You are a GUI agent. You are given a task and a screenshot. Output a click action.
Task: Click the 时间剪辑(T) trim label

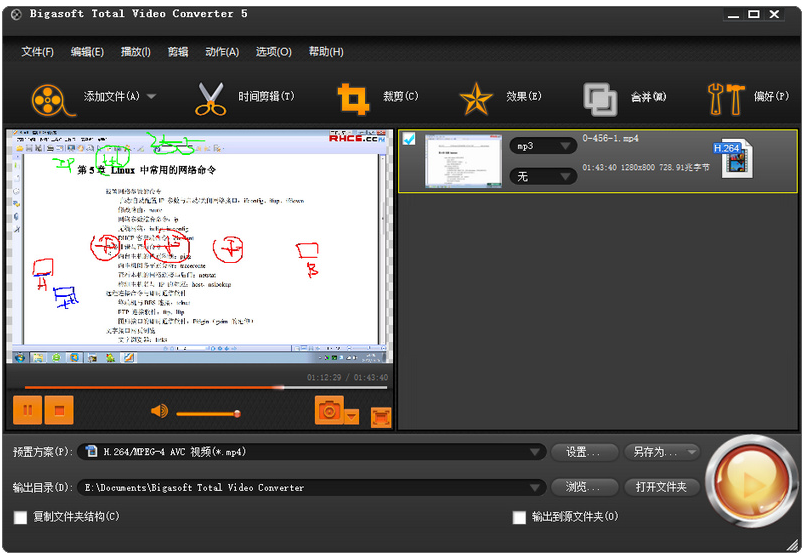(x=266, y=96)
